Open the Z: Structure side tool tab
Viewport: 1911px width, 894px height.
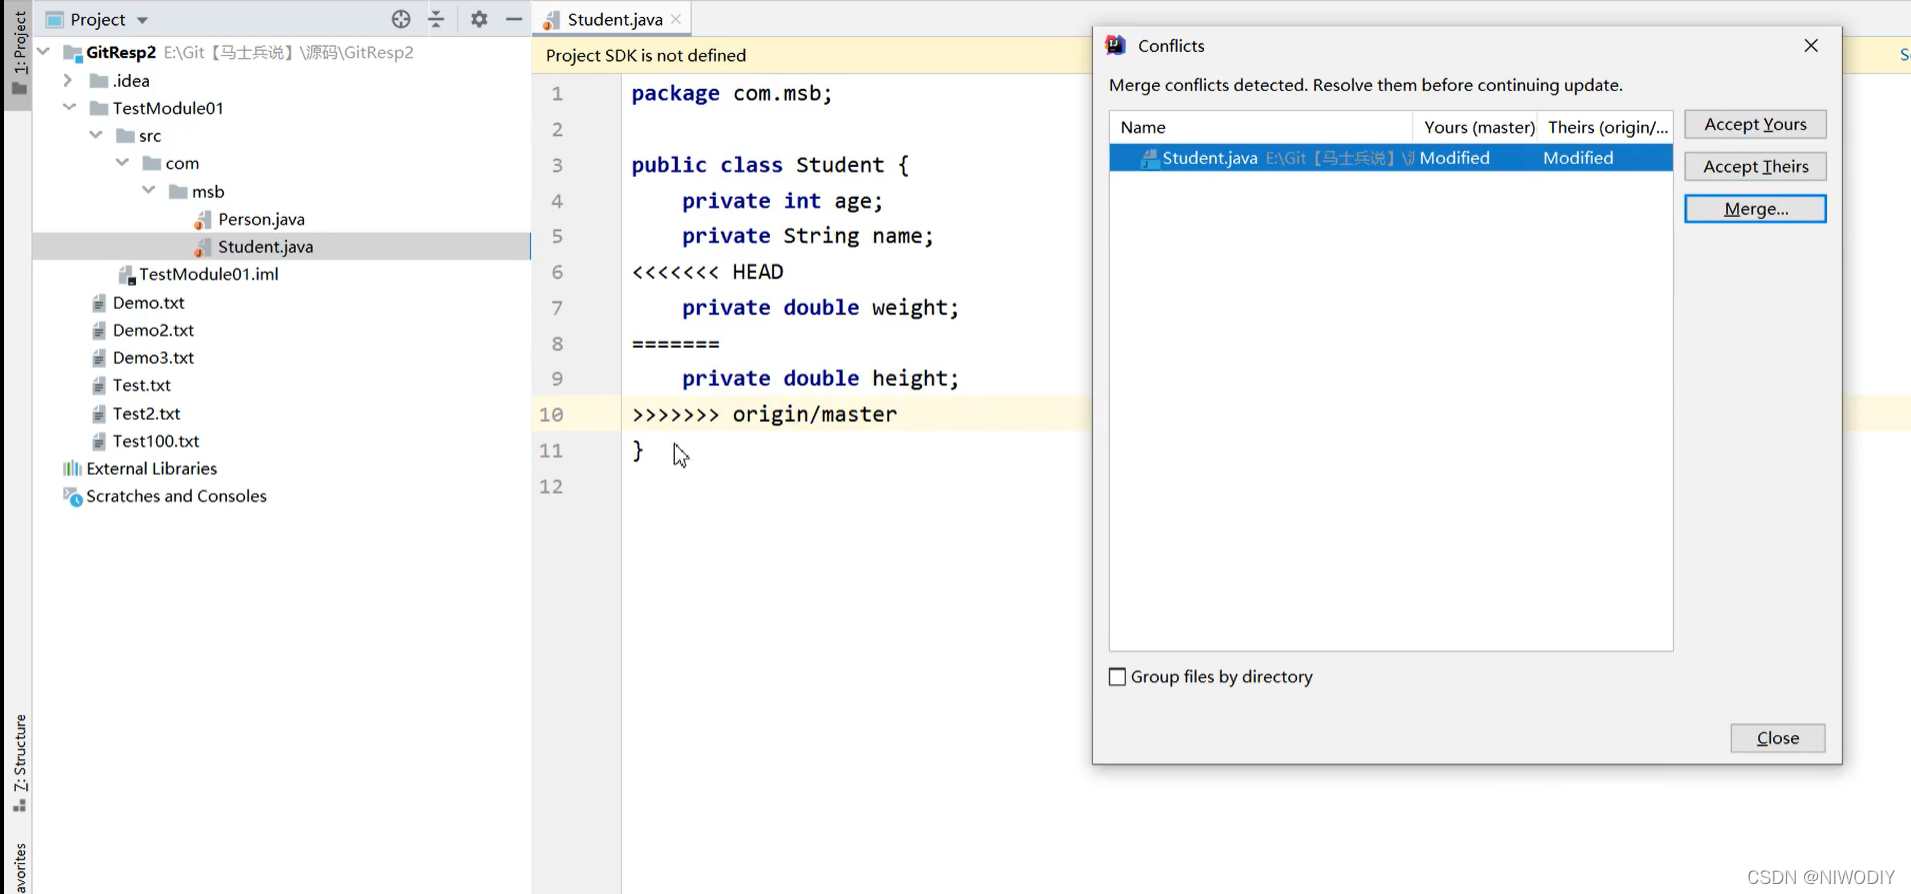(20, 762)
